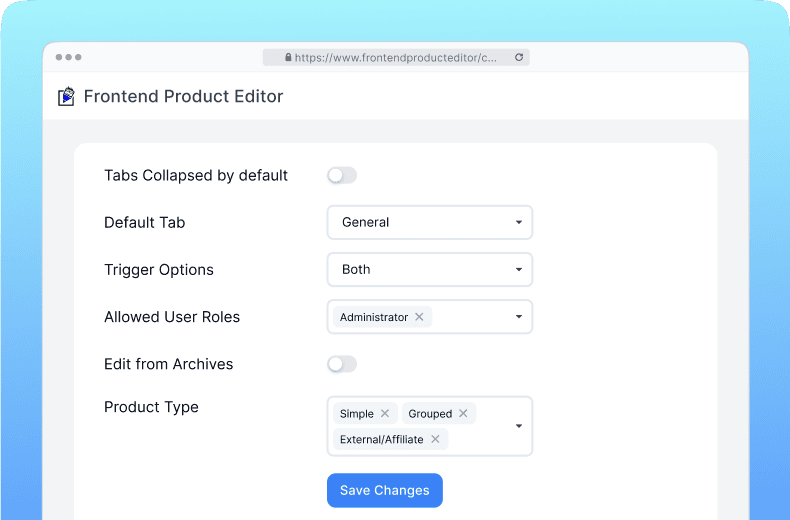Enable Tabs Collapsed by default toggle
This screenshot has width=790, height=520.
click(x=341, y=176)
